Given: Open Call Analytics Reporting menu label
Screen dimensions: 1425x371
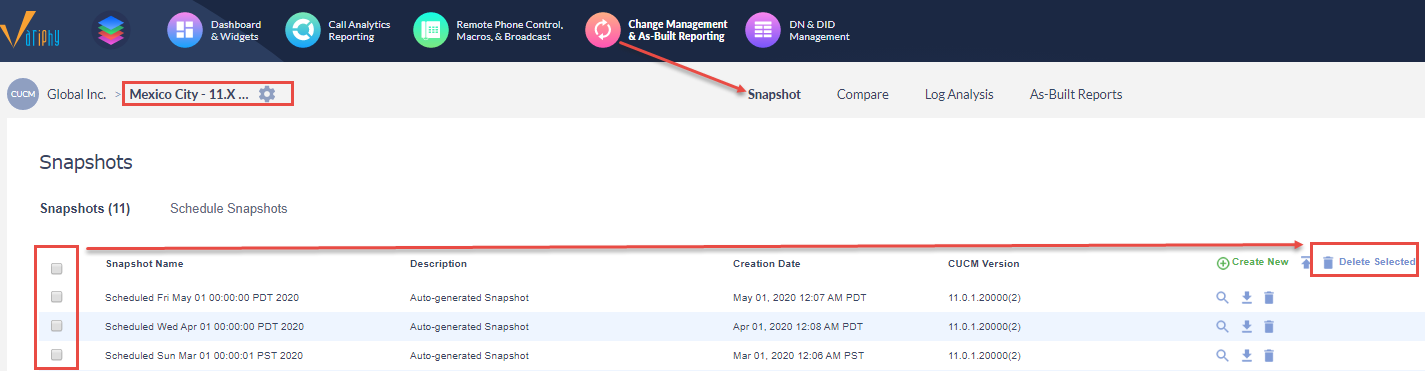Looking at the screenshot, I should tap(359, 30).
